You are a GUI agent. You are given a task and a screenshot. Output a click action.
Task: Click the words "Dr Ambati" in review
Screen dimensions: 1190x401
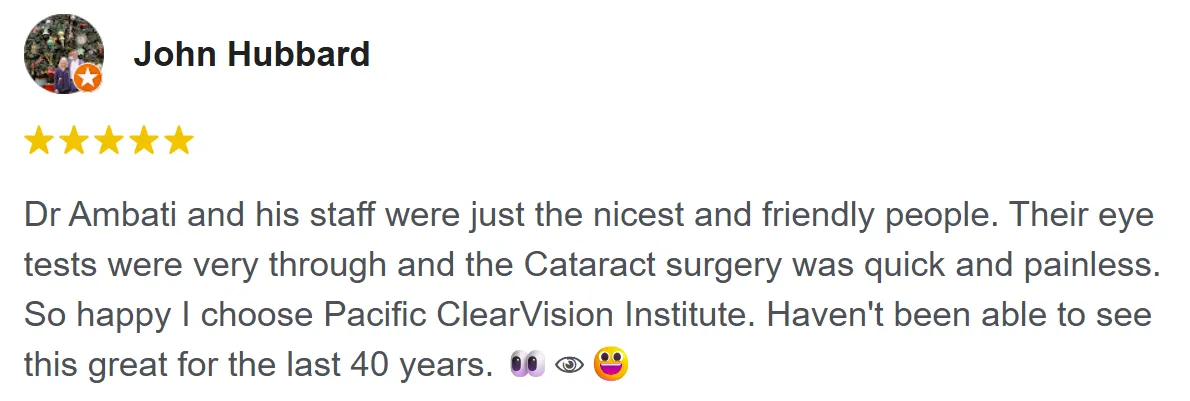101,216
